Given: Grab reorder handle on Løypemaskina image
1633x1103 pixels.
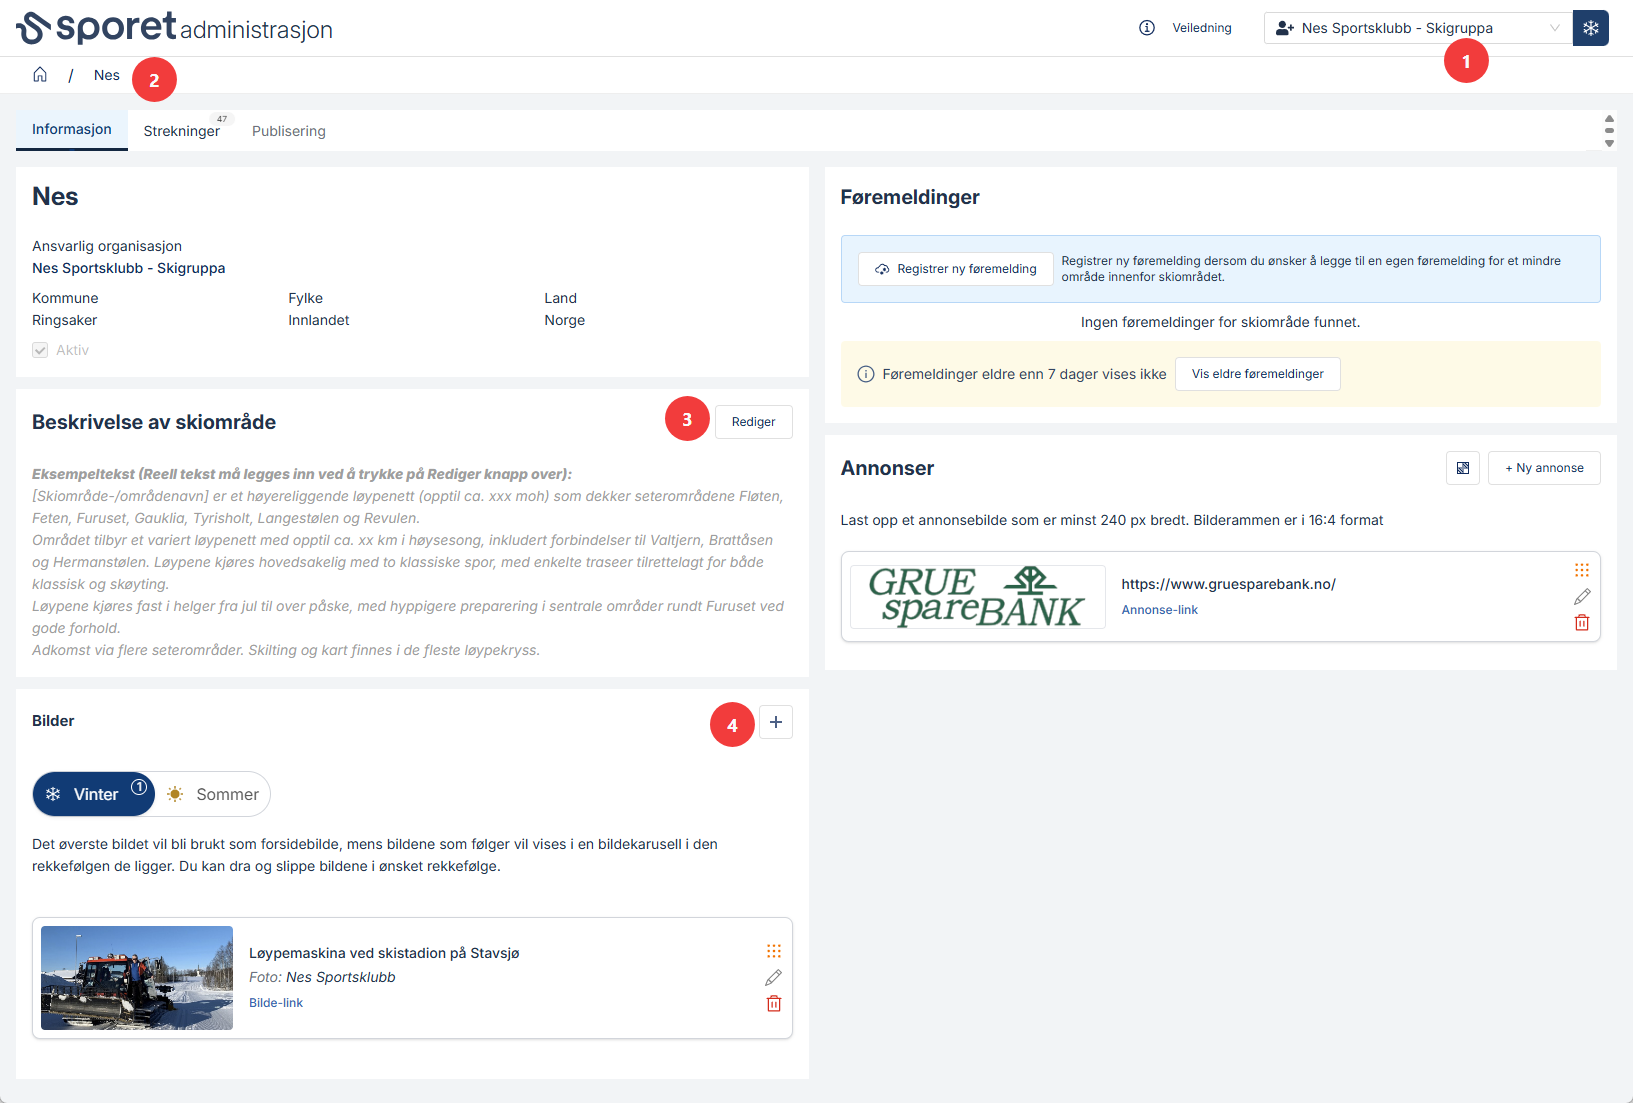Looking at the screenshot, I should click(774, 951).
